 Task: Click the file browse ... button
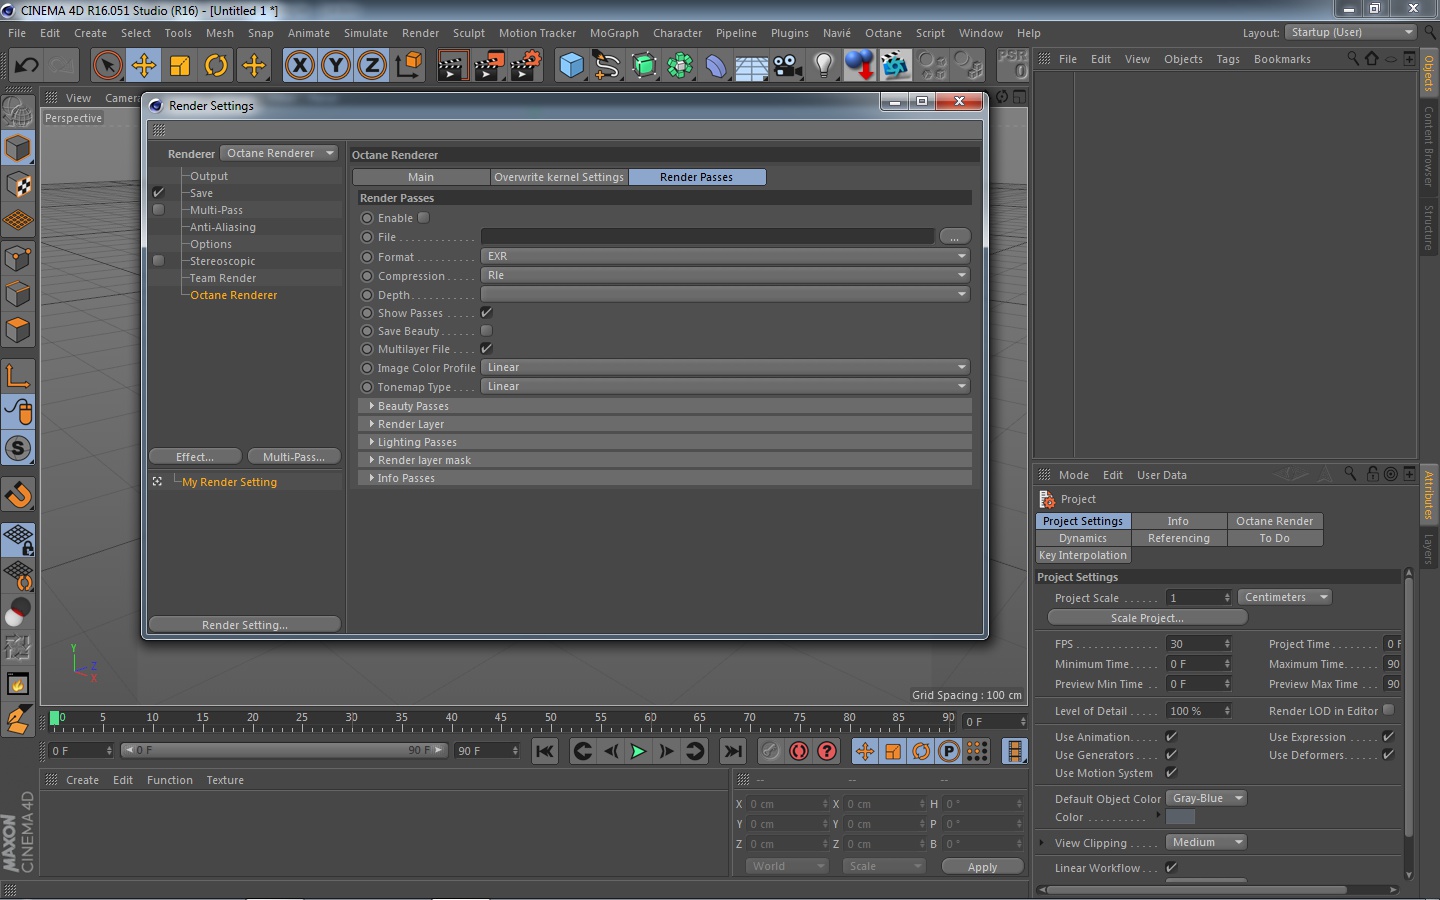pyautogui.click(x=955, y=237)
